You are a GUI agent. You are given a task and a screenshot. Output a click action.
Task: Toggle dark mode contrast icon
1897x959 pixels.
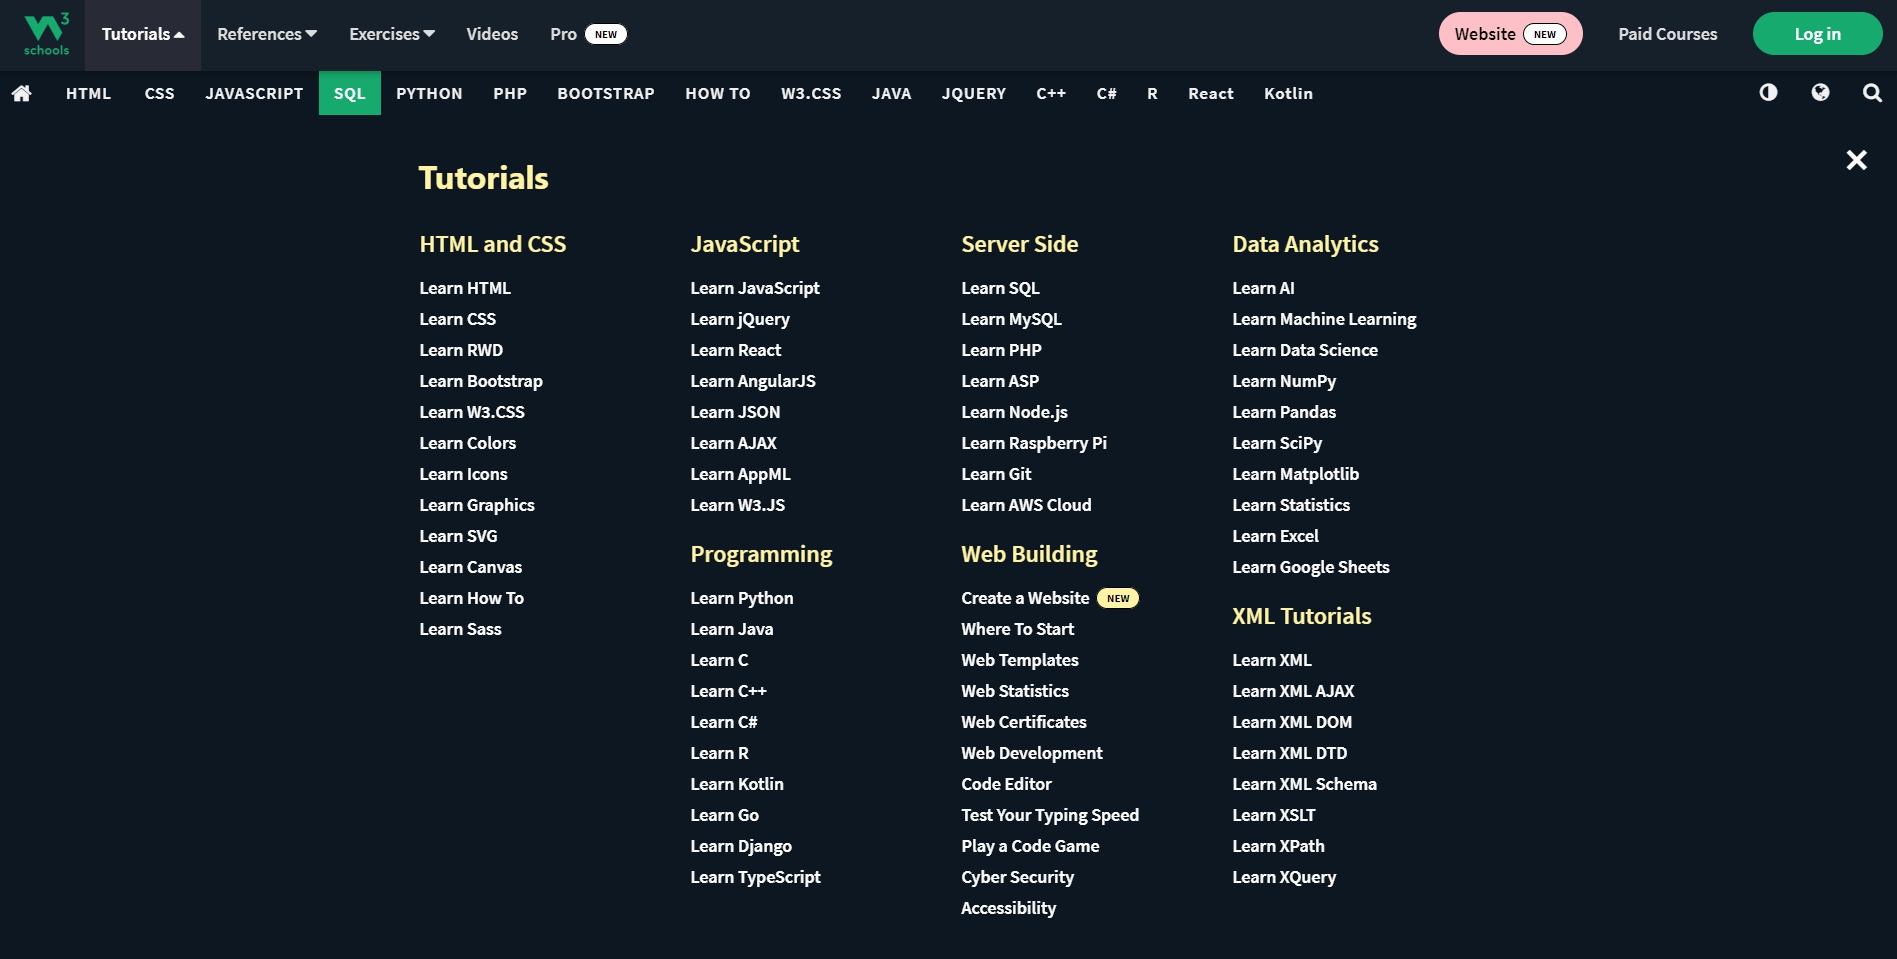point(1768,92)
